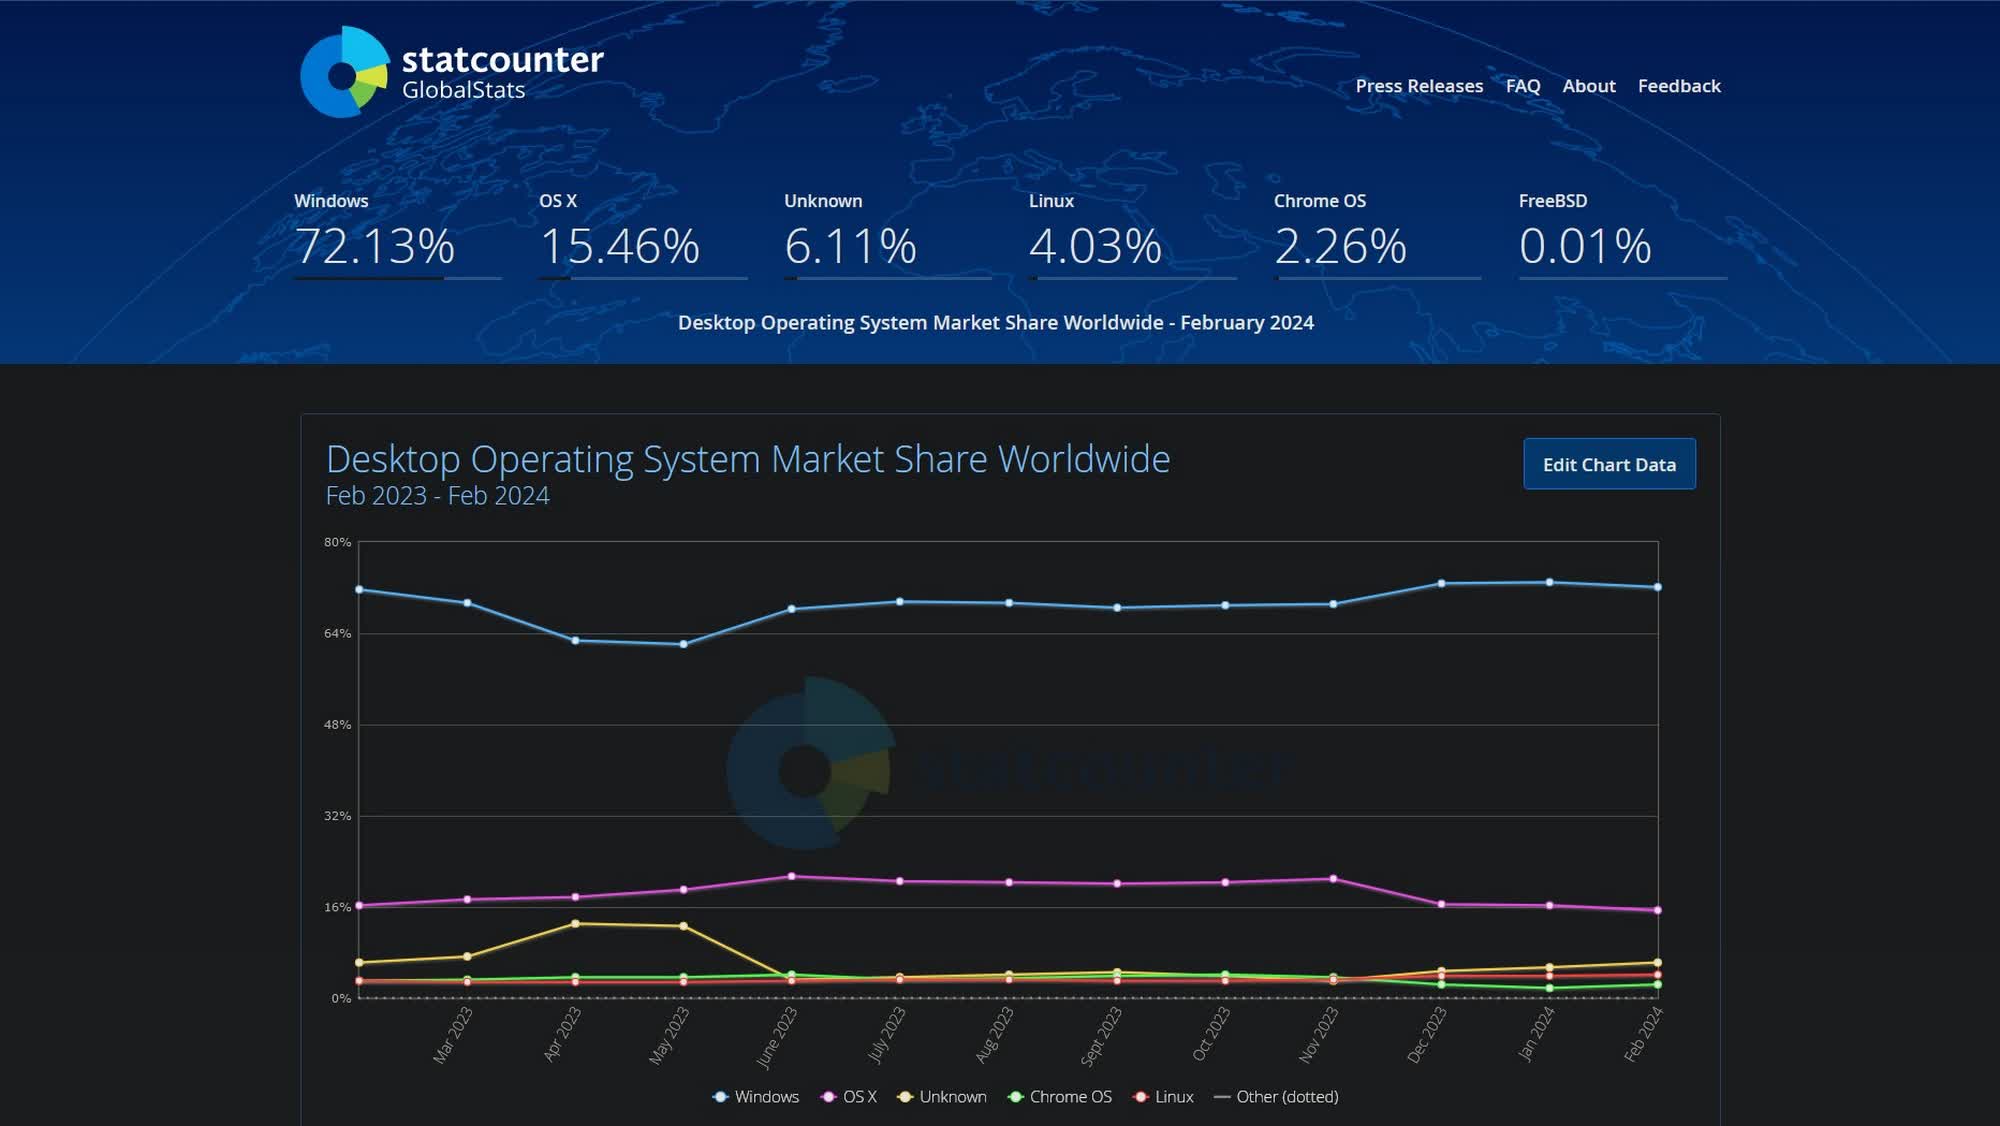Click the 80% y-axis label
This screenshot has height=1126, width=2000.
(x=337, y=542)
